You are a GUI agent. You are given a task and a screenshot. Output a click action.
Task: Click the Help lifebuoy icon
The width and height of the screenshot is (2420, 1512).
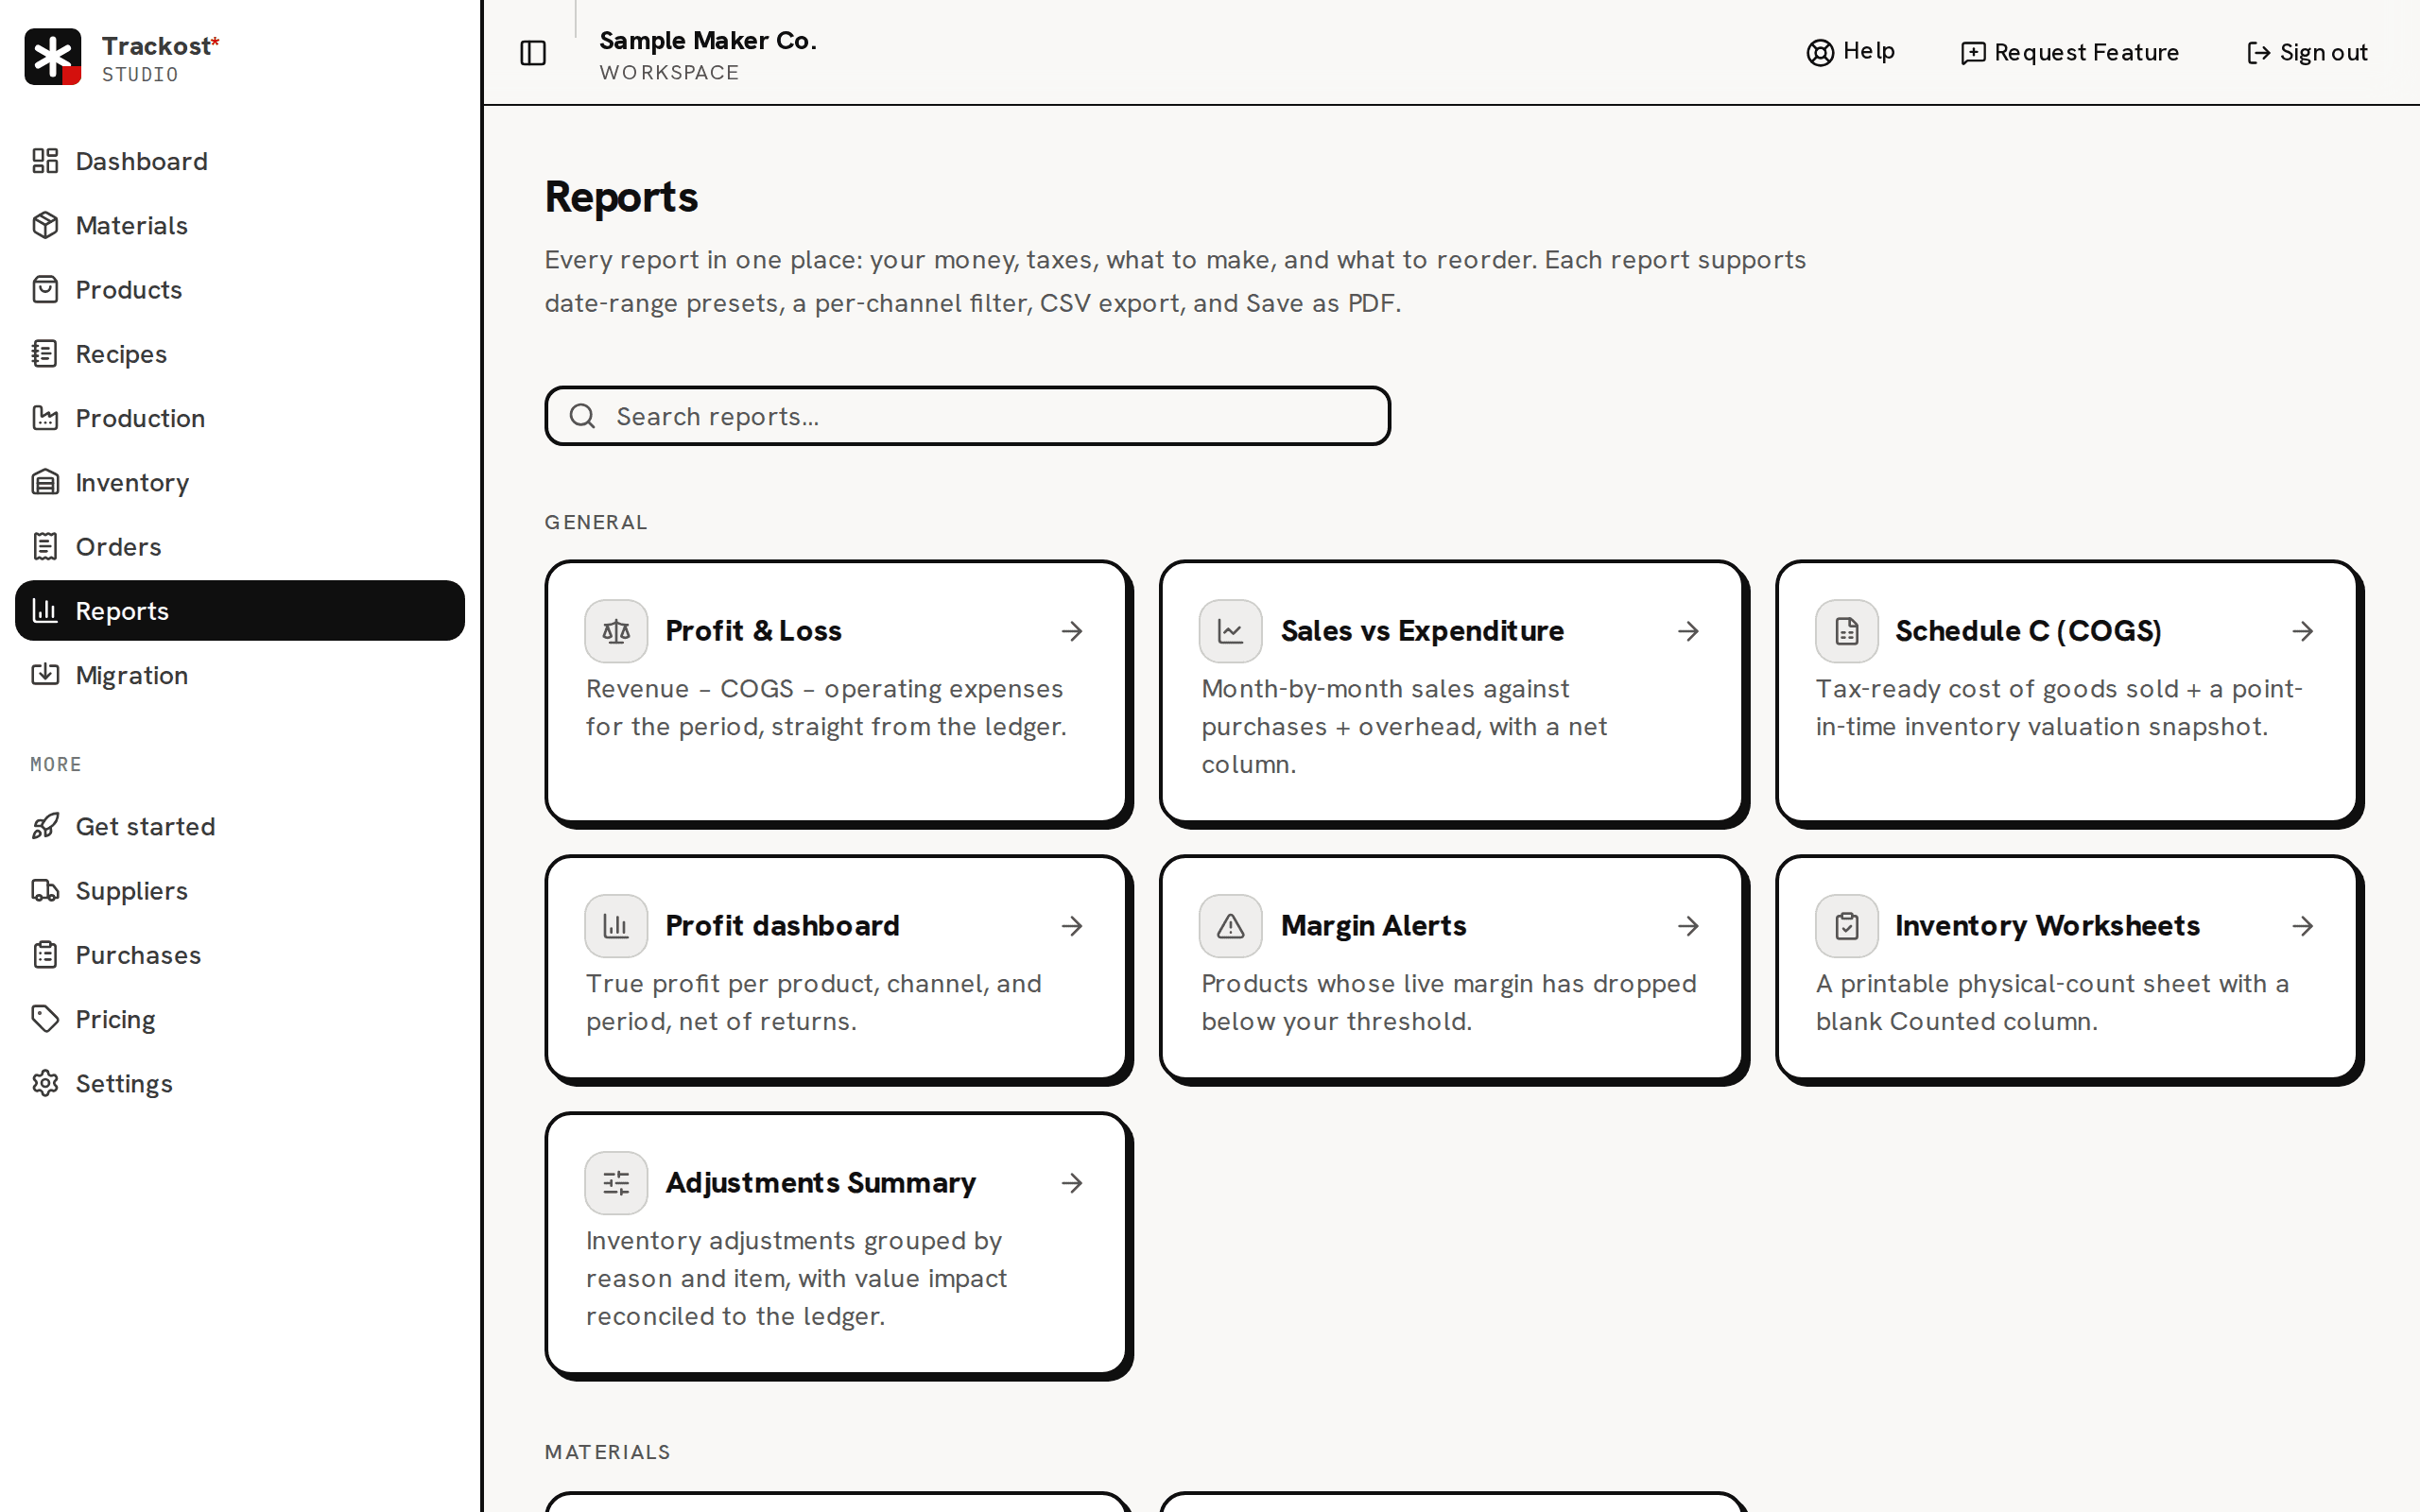point(1820,53)
